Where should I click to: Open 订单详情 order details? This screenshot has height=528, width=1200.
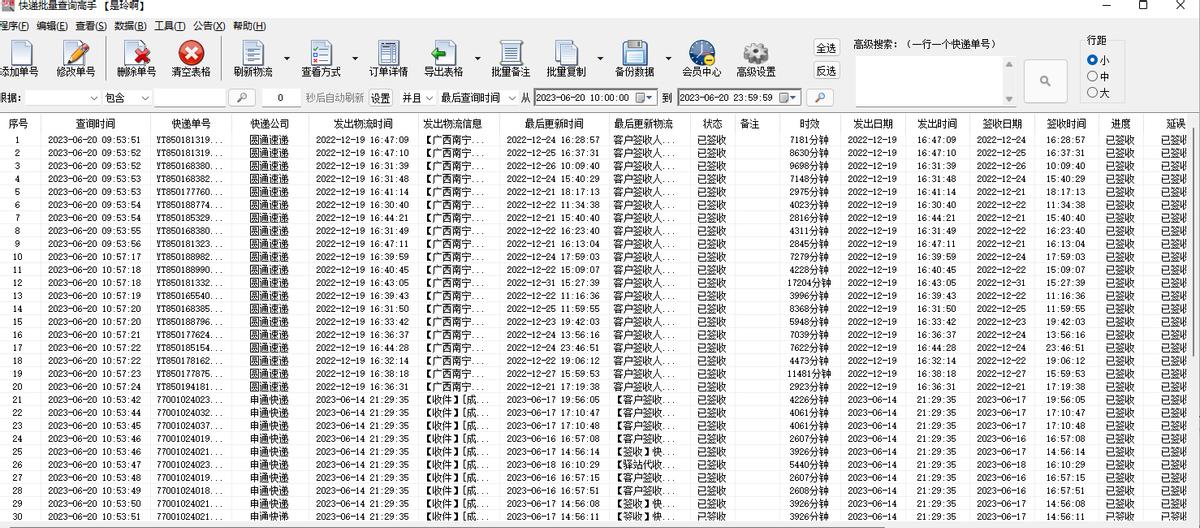tap(388, 59)
